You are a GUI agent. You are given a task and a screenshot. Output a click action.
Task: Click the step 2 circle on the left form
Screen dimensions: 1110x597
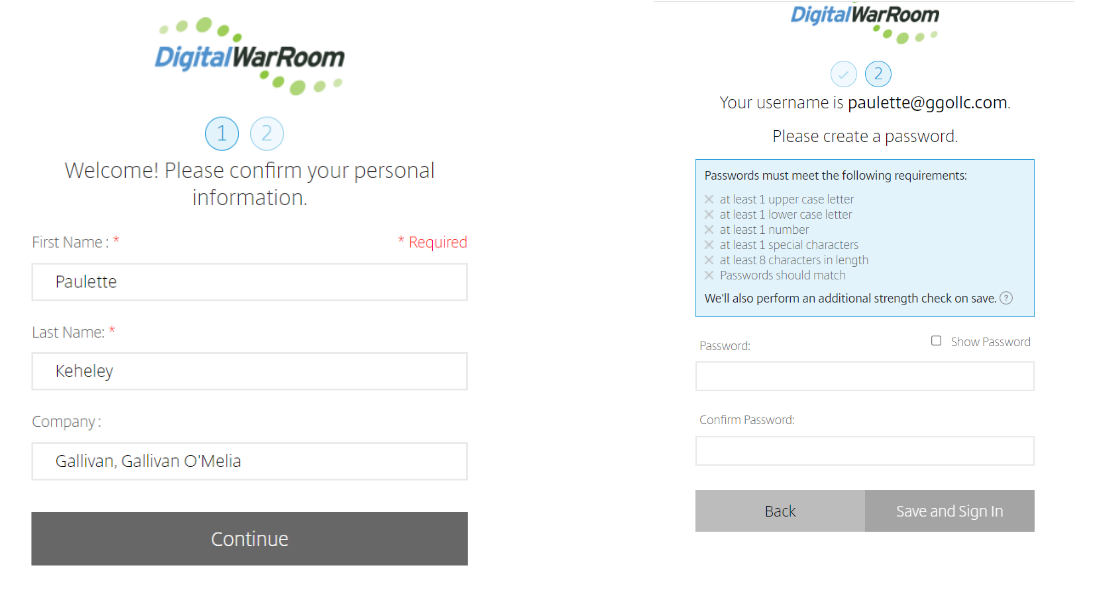[267, 133]
